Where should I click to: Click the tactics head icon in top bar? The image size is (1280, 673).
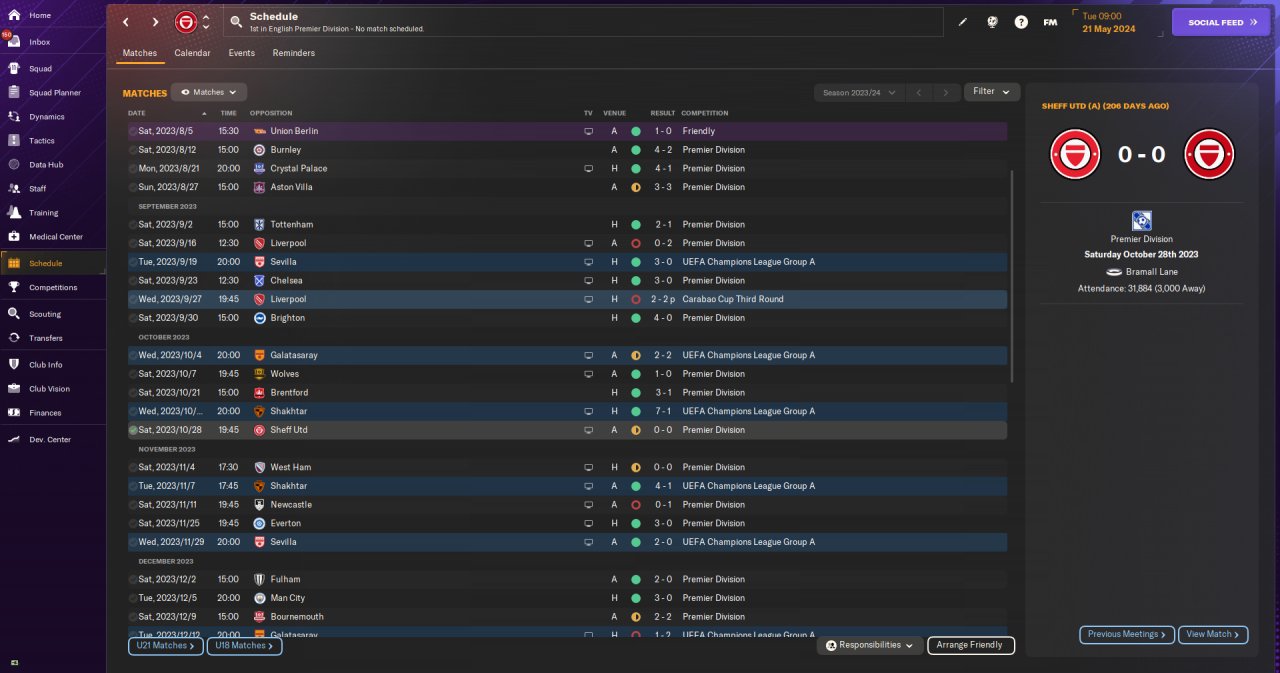coord(992,22)
